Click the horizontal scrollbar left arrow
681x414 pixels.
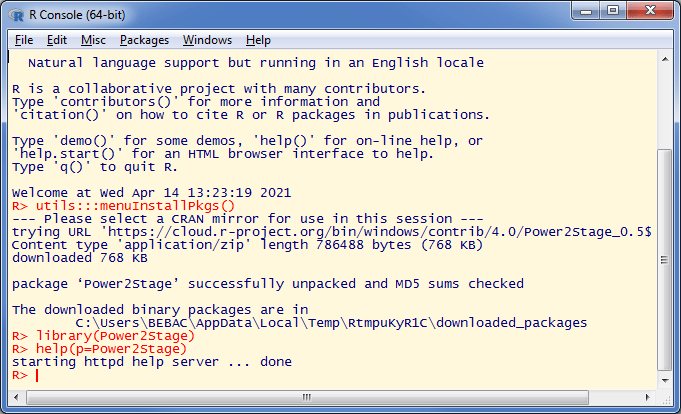14,397
